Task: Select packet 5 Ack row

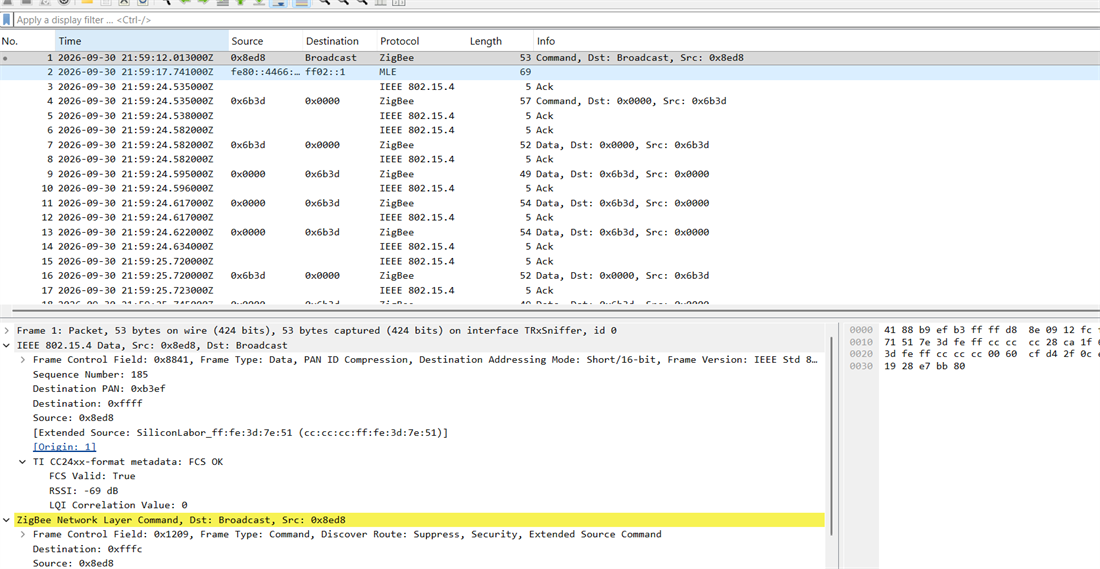Action: (x=550, y=116)
